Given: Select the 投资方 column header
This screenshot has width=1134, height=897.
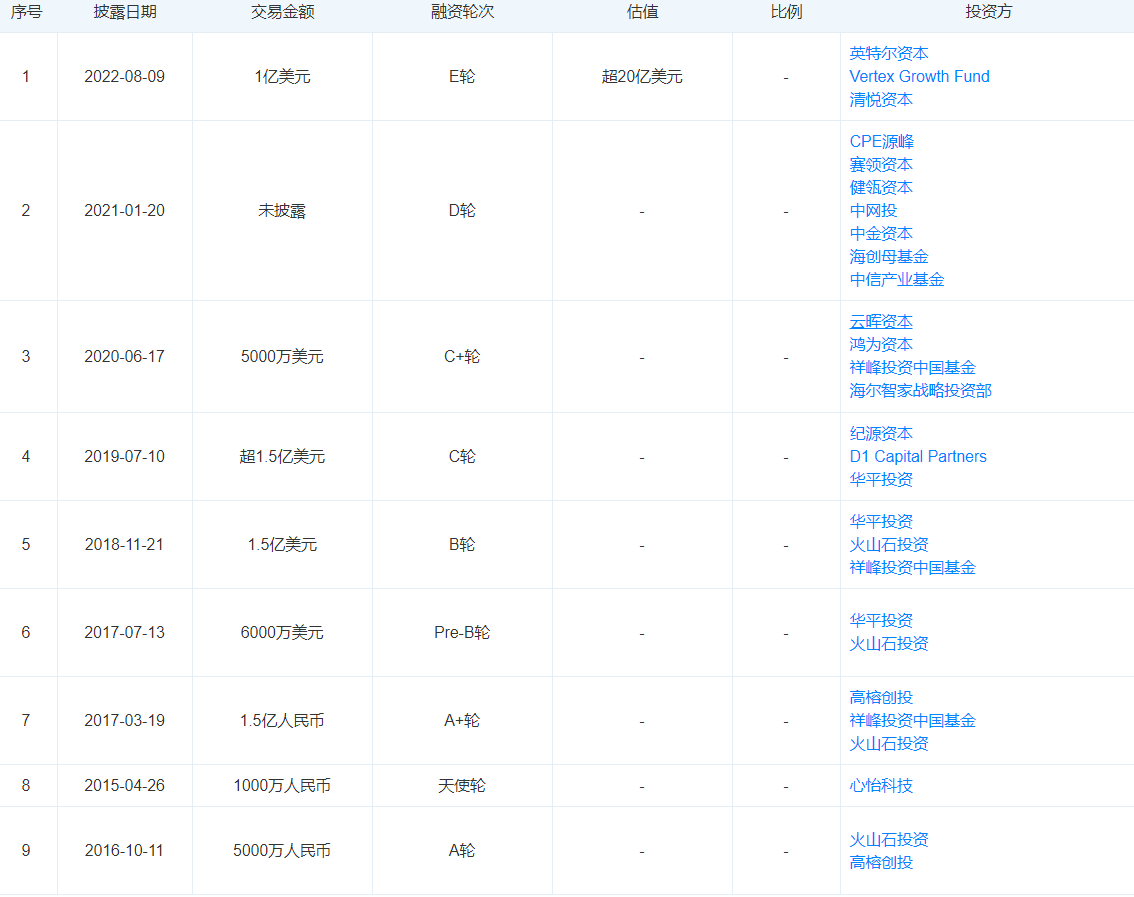Looking at the screenshot, I should [x=989, y=12].
